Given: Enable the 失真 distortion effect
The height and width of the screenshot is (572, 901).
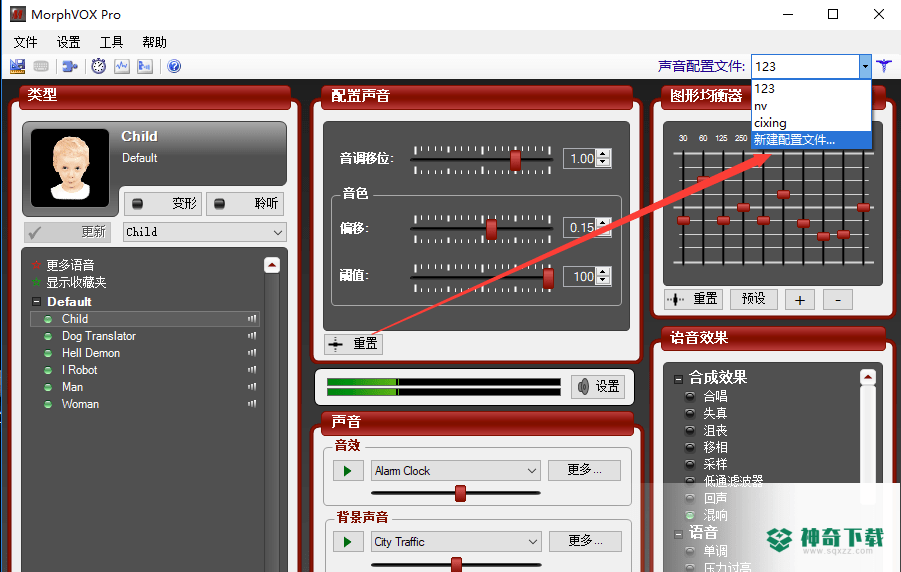Looking at the screenshot, I should [x=690, y=413].
